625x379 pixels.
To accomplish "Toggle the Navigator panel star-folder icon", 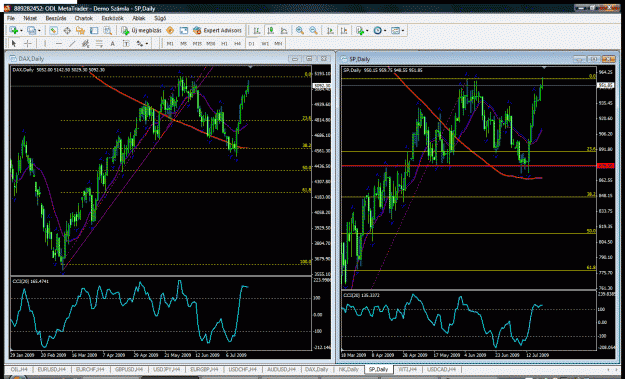I will coord(81,30).
